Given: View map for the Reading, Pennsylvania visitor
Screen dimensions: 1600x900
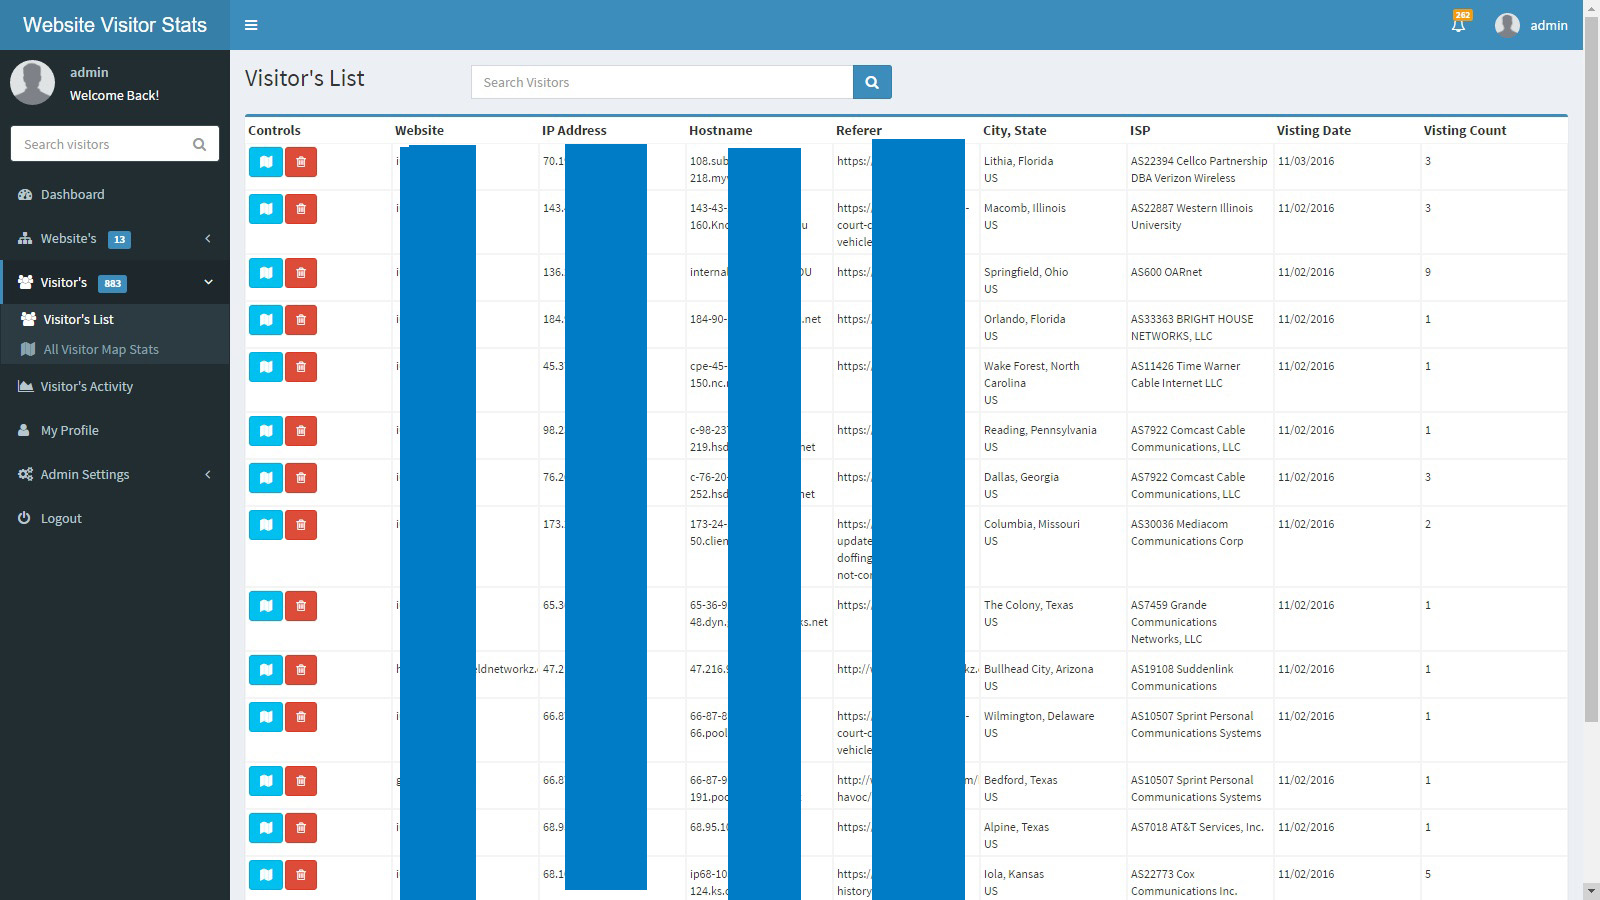Looking at the screenshot, I should [x=266, y=430].
